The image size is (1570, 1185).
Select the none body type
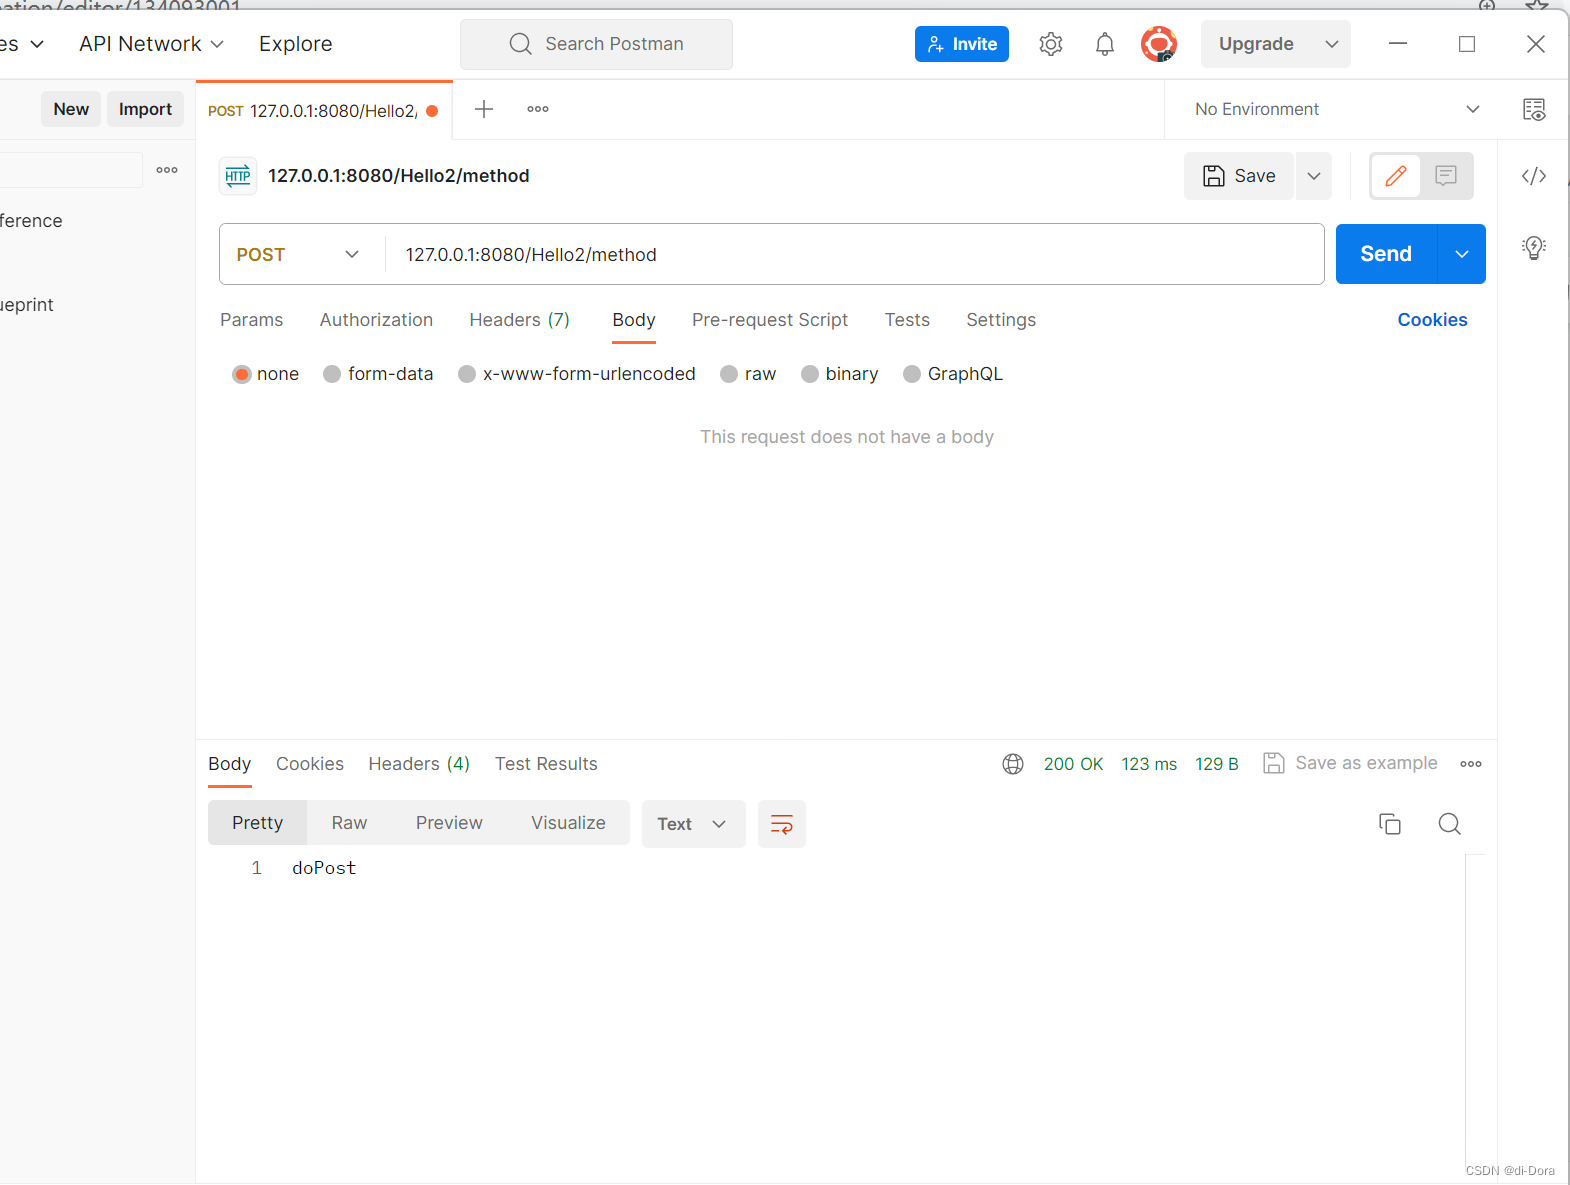pyautogui.click(x=241, y=374)
